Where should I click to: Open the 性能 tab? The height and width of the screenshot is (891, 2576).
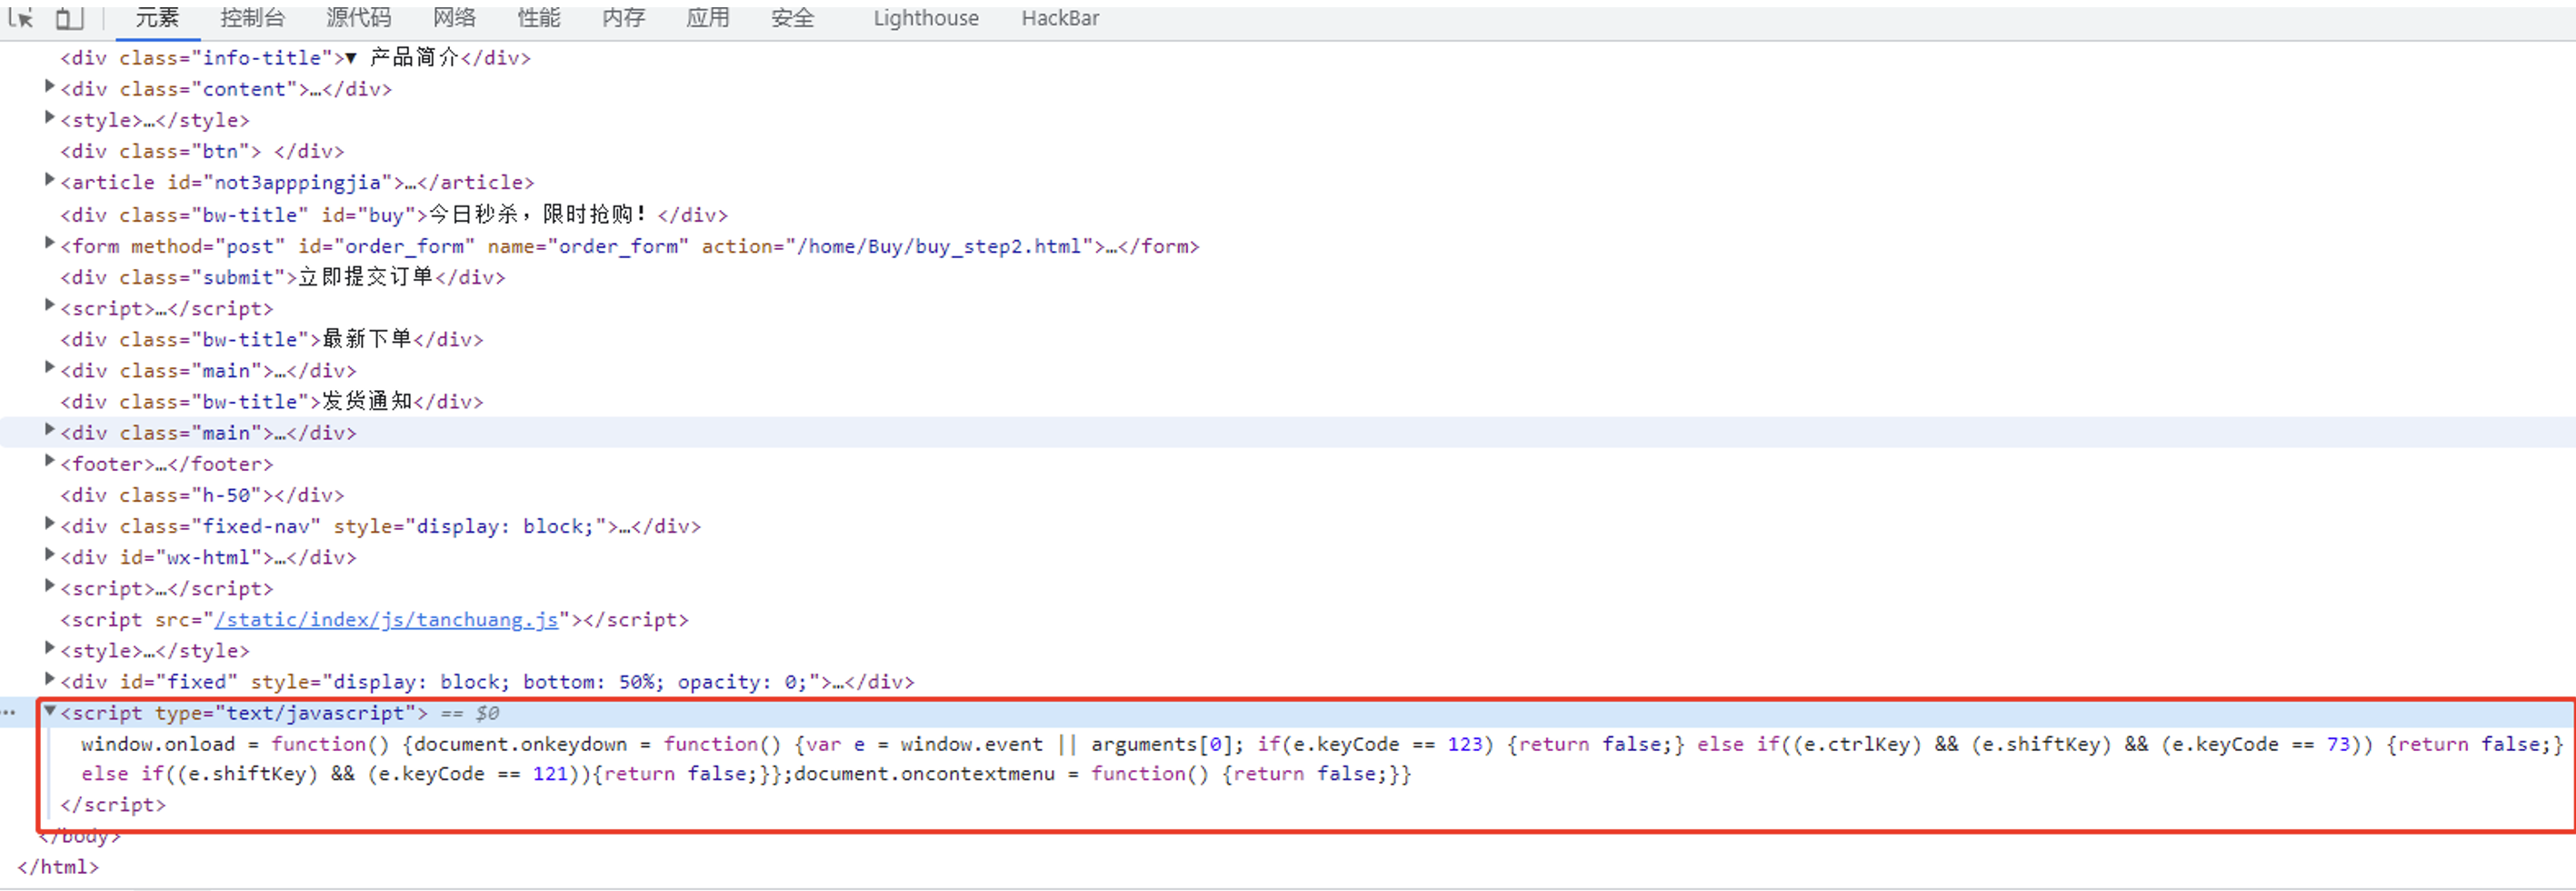coord(539,18)
